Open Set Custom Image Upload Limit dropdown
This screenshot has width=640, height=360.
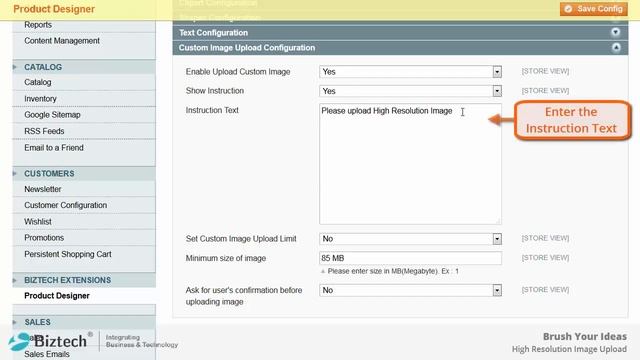pyautogui.click(x=410, y=239)
